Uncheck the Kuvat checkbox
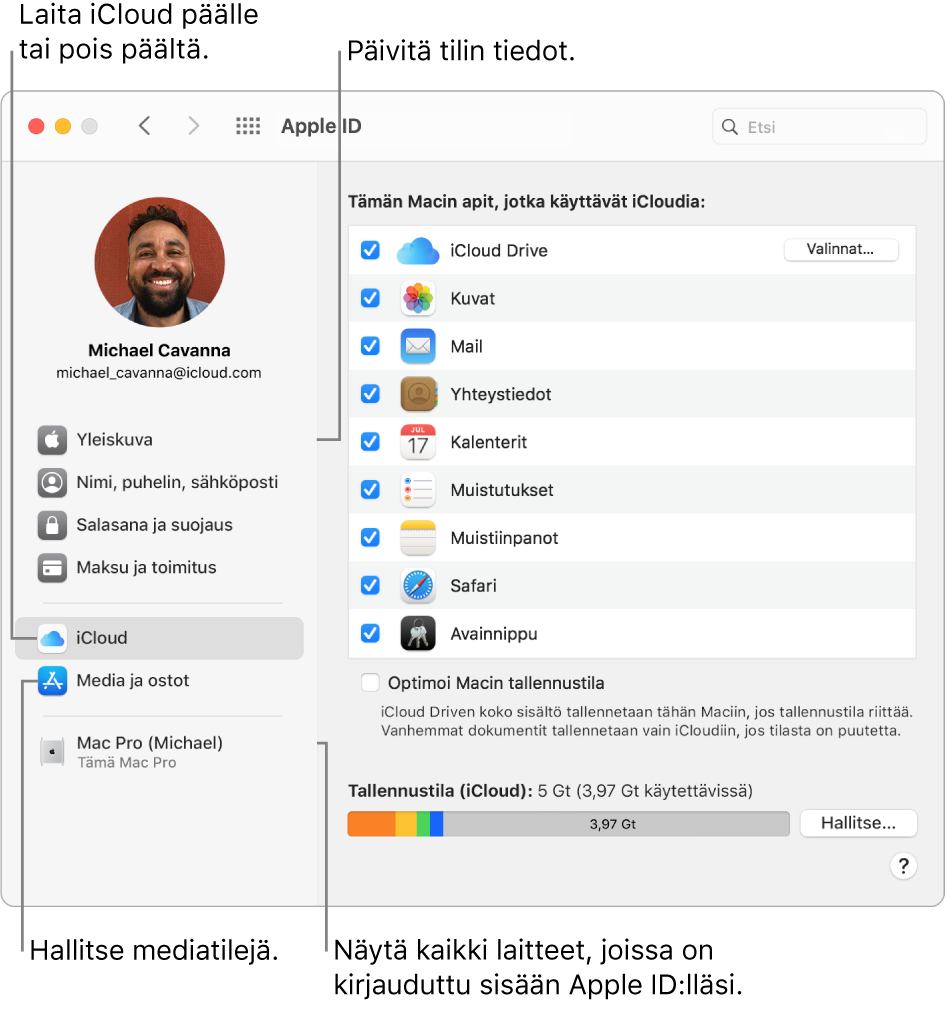Image resolution: width=947 pixels, height=1011 pixels. point(370,298)
